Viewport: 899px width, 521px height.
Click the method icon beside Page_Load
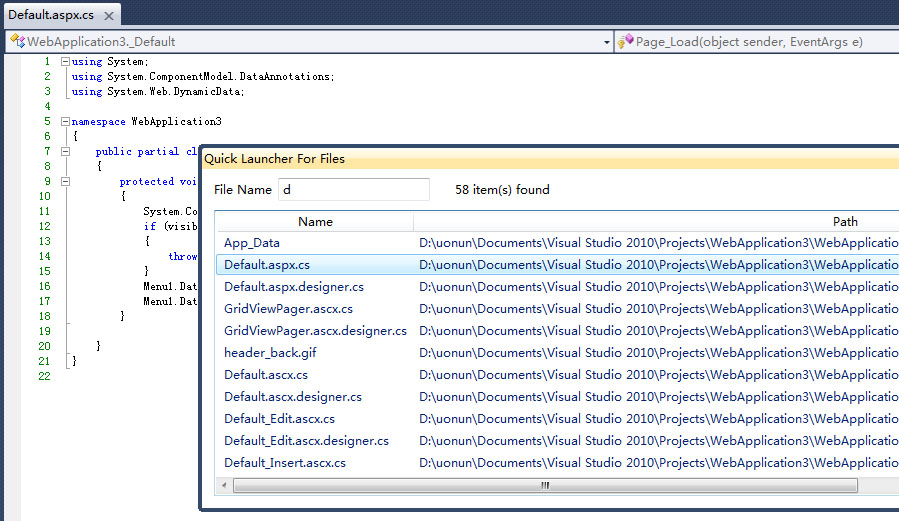point(626,41)
